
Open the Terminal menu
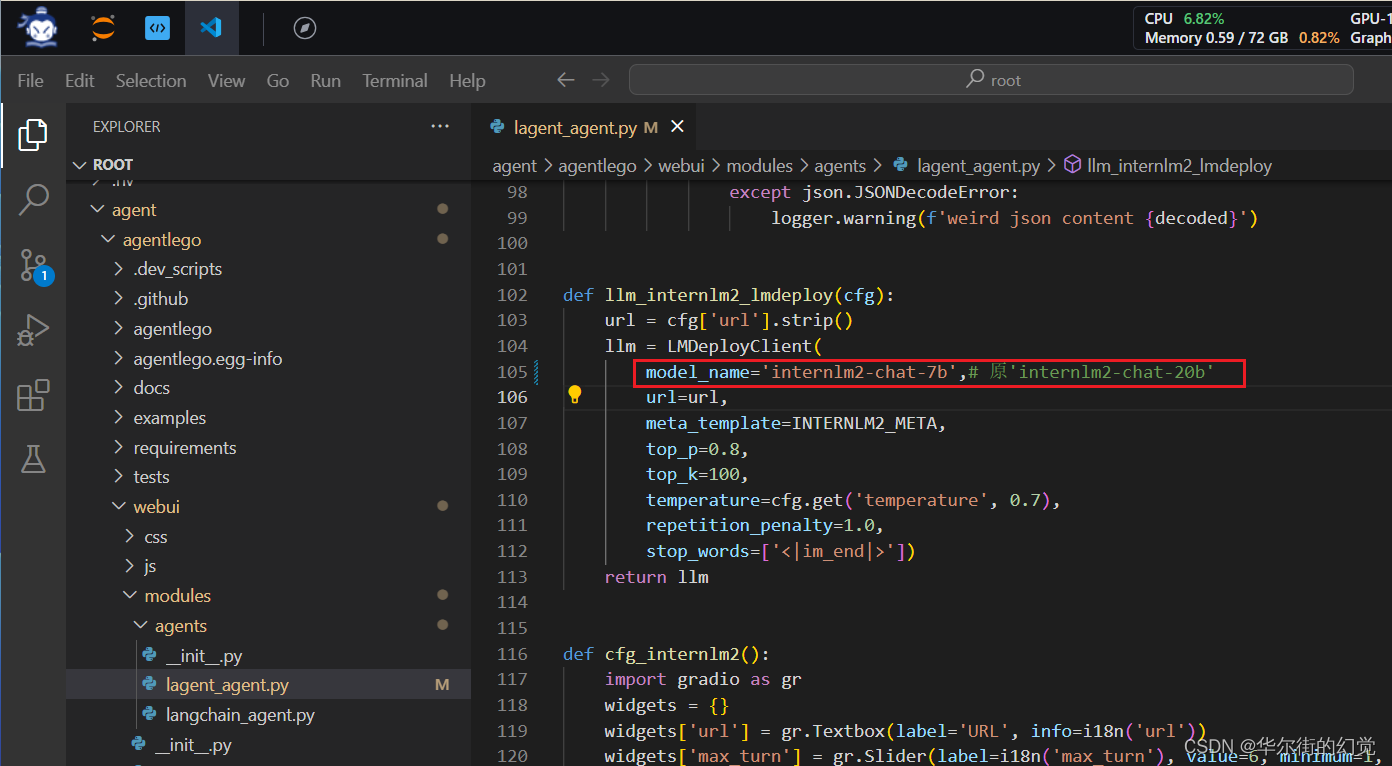coord(395,81)
